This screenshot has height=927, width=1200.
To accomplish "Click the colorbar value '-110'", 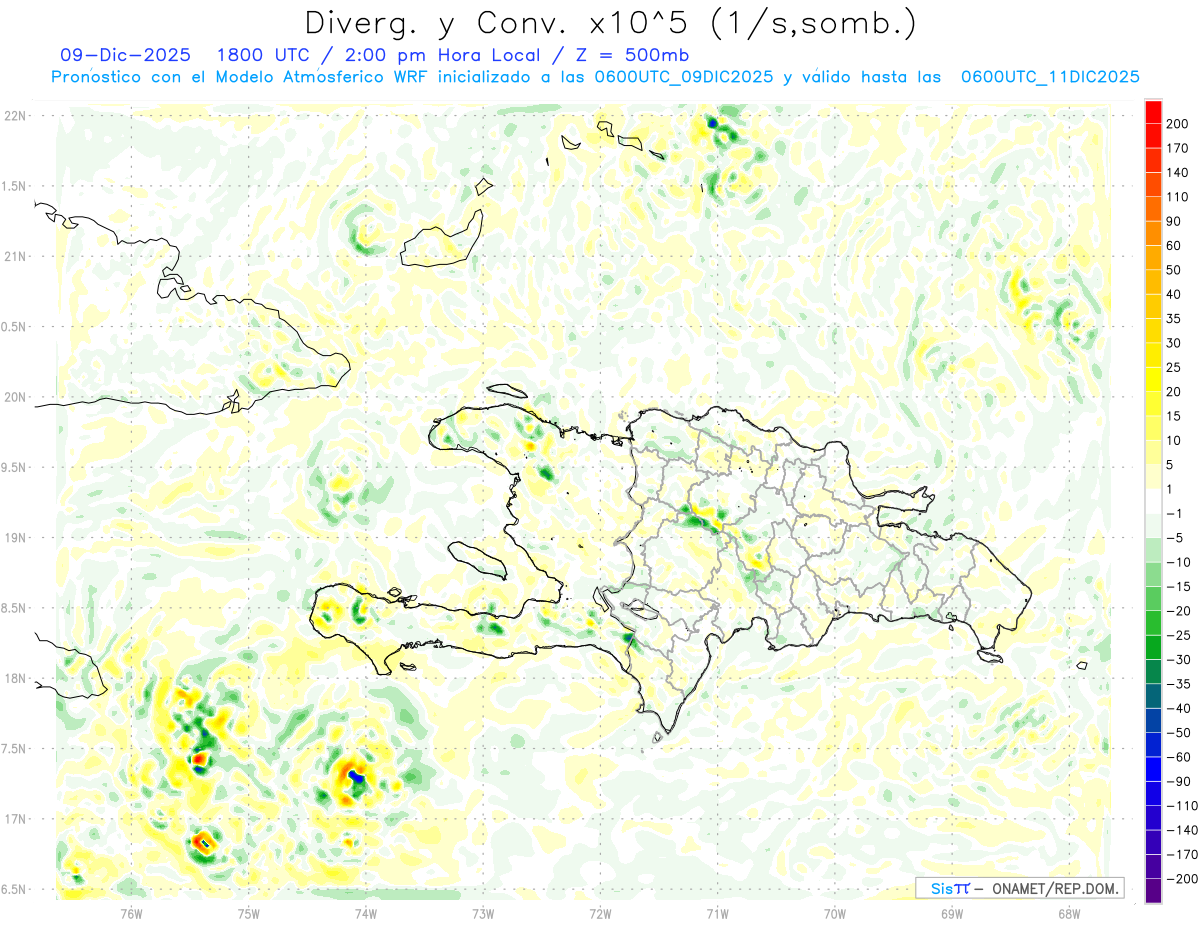I will click(1182, 806).
